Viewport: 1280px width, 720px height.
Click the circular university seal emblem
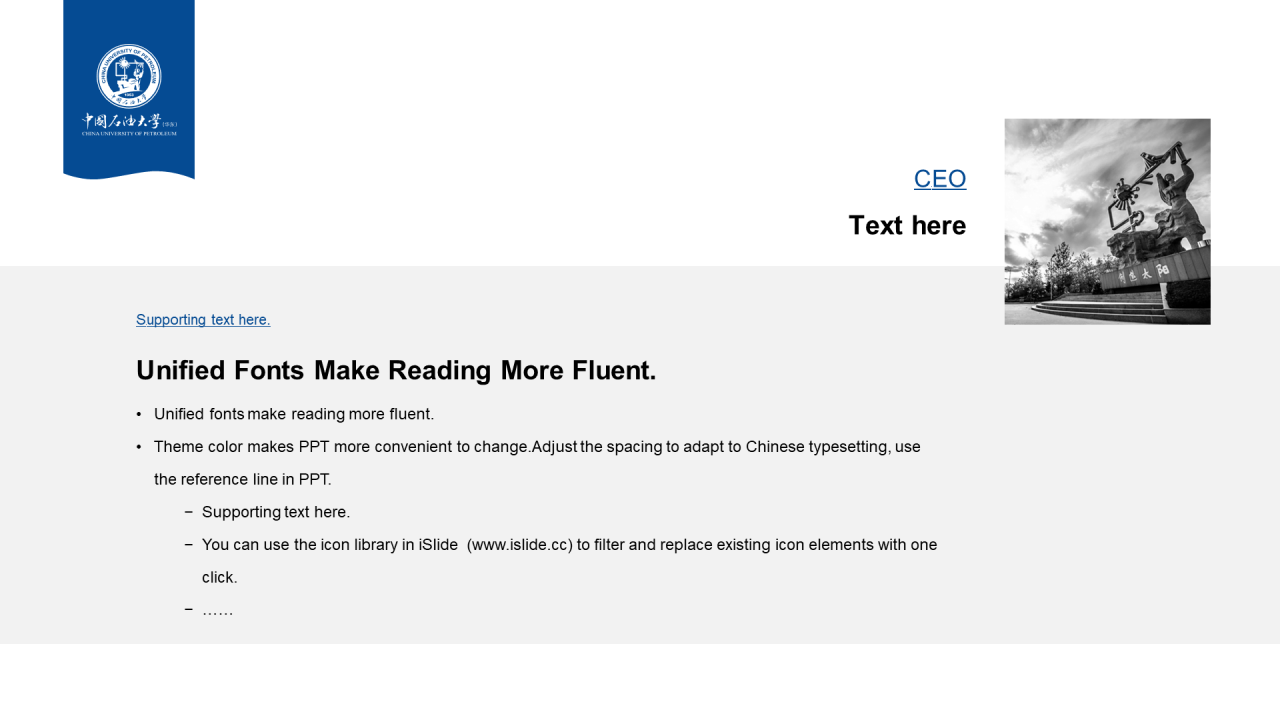pyautogui.click(x=129, y=77)
